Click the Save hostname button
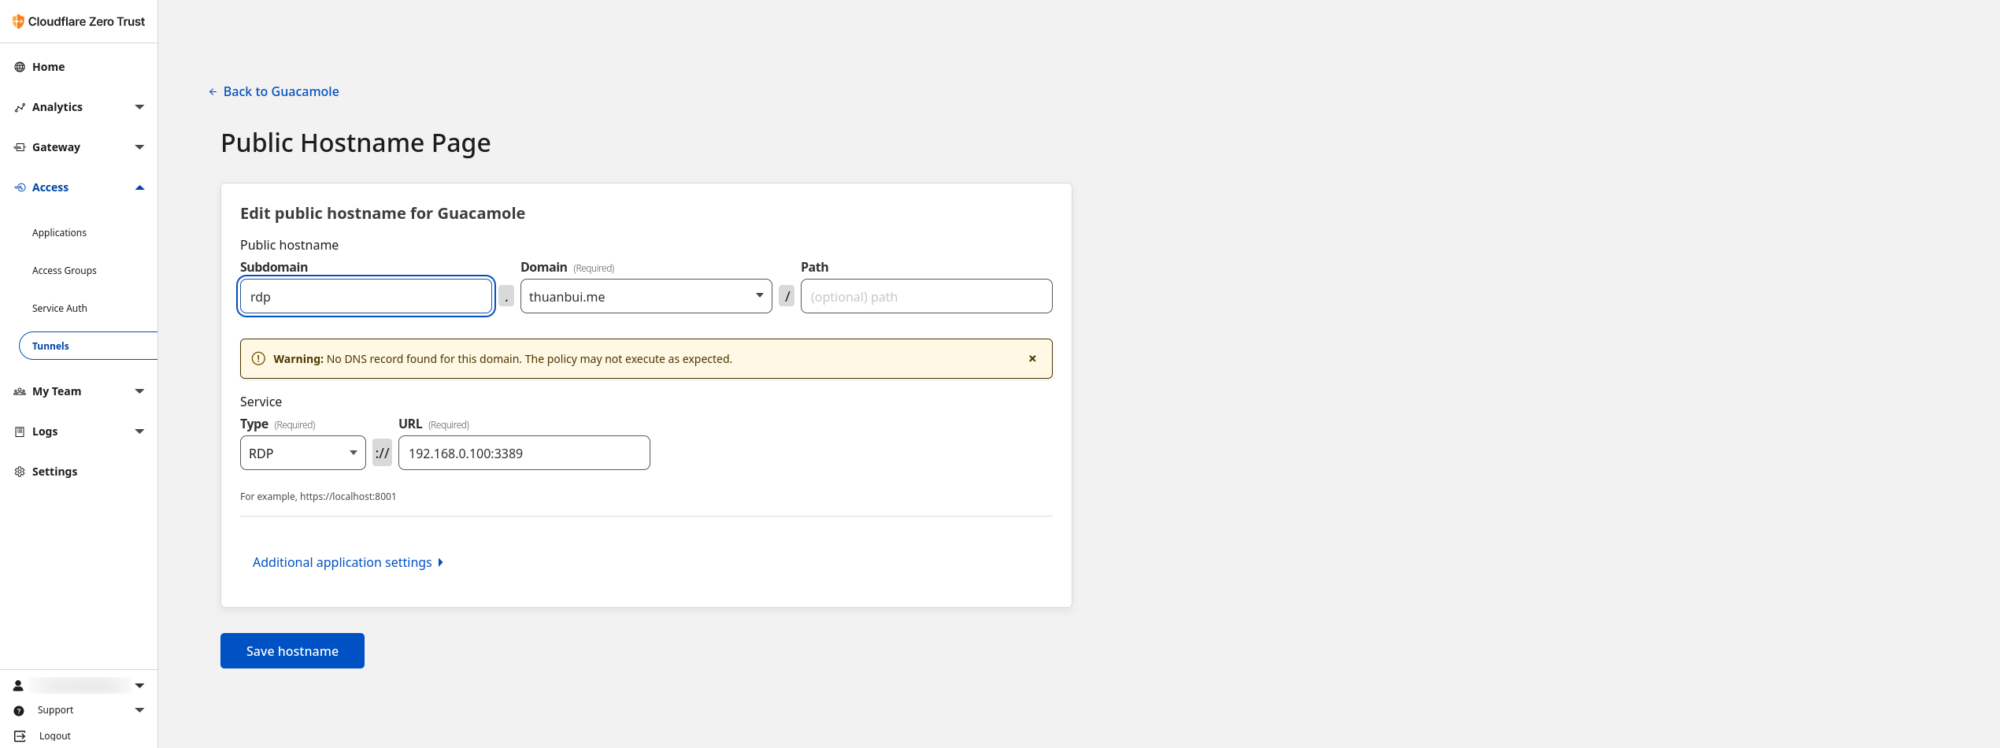Screen dimensions: 2000x748 tap(292, 651)
